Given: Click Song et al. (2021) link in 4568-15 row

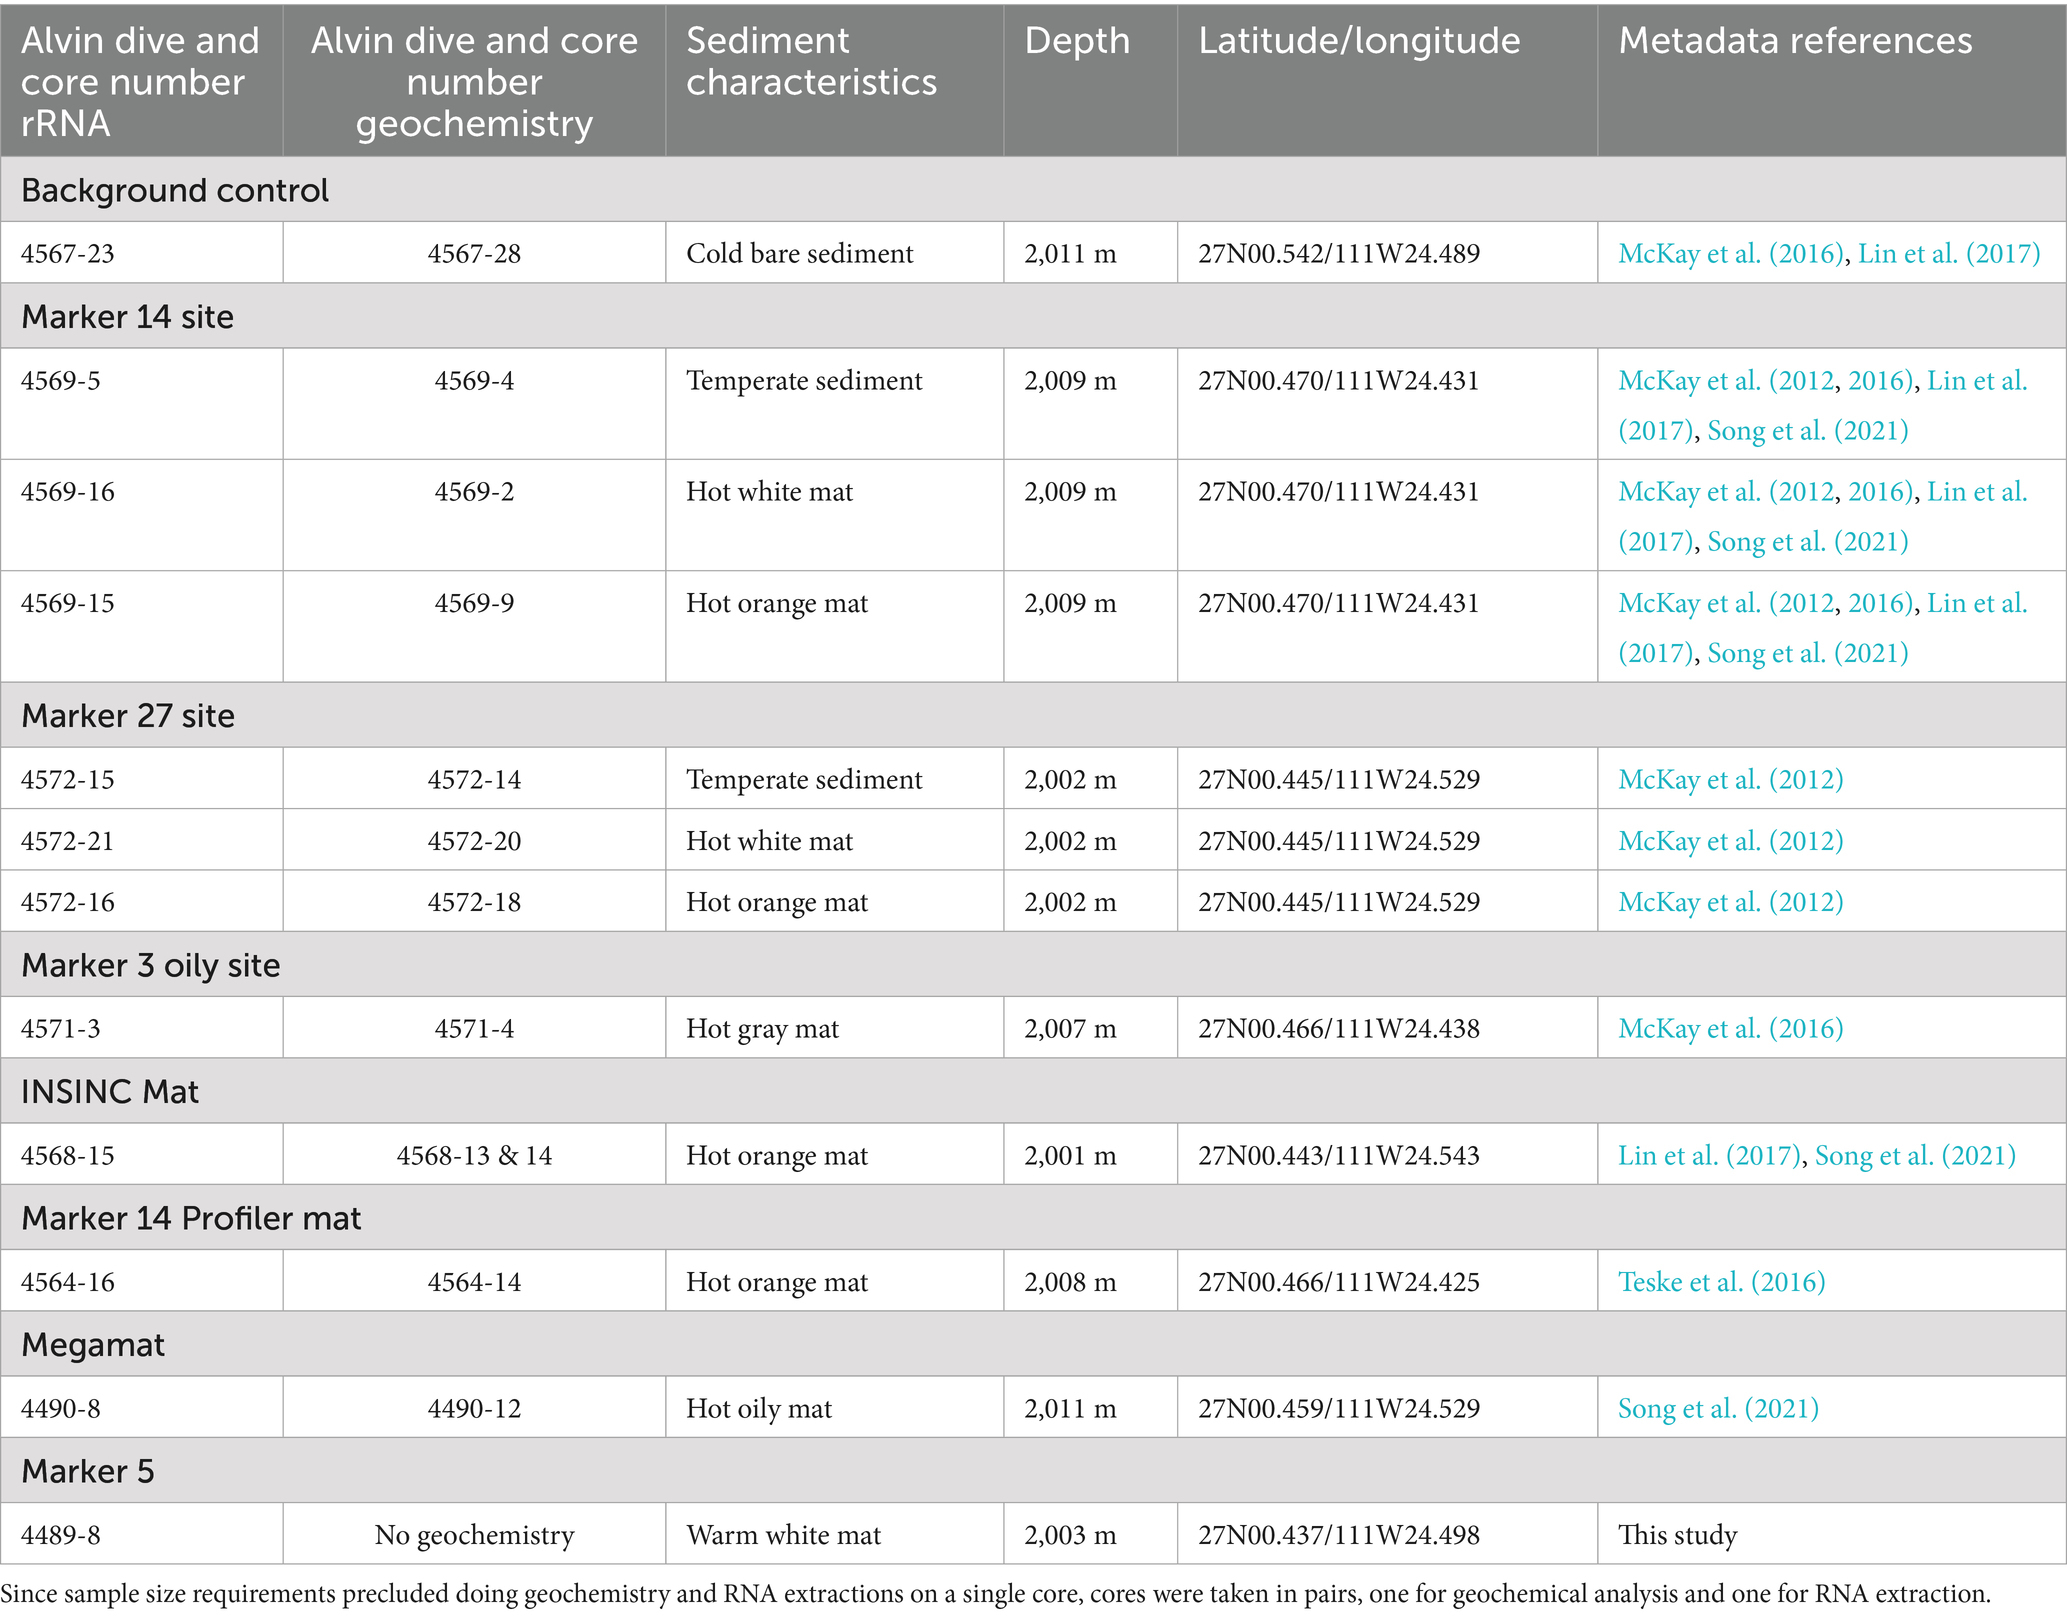Looking at the screenshot, I should tap(1914, 1156).
